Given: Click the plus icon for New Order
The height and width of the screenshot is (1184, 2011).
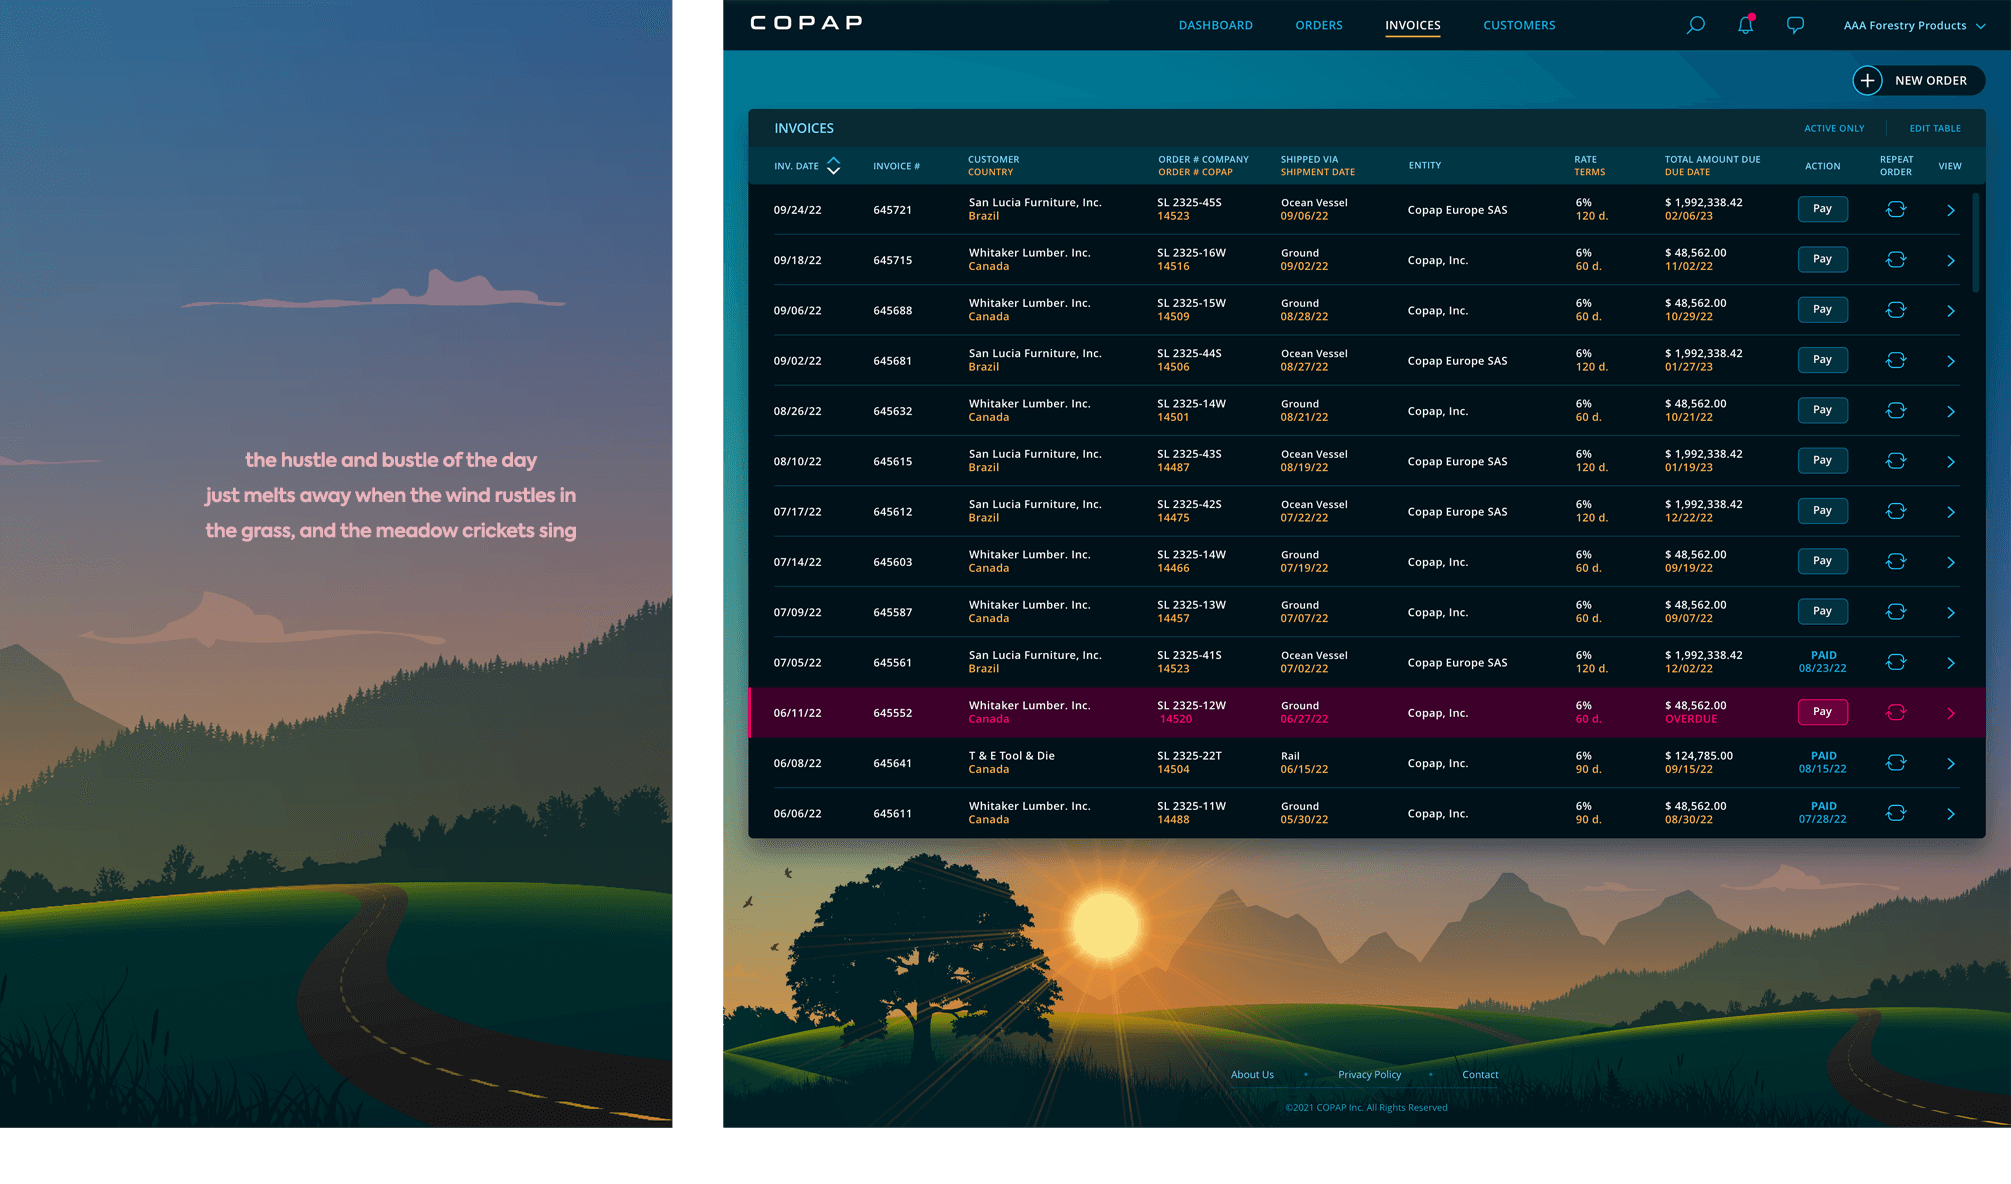Looking at the screenshot, I should 1867,80.
